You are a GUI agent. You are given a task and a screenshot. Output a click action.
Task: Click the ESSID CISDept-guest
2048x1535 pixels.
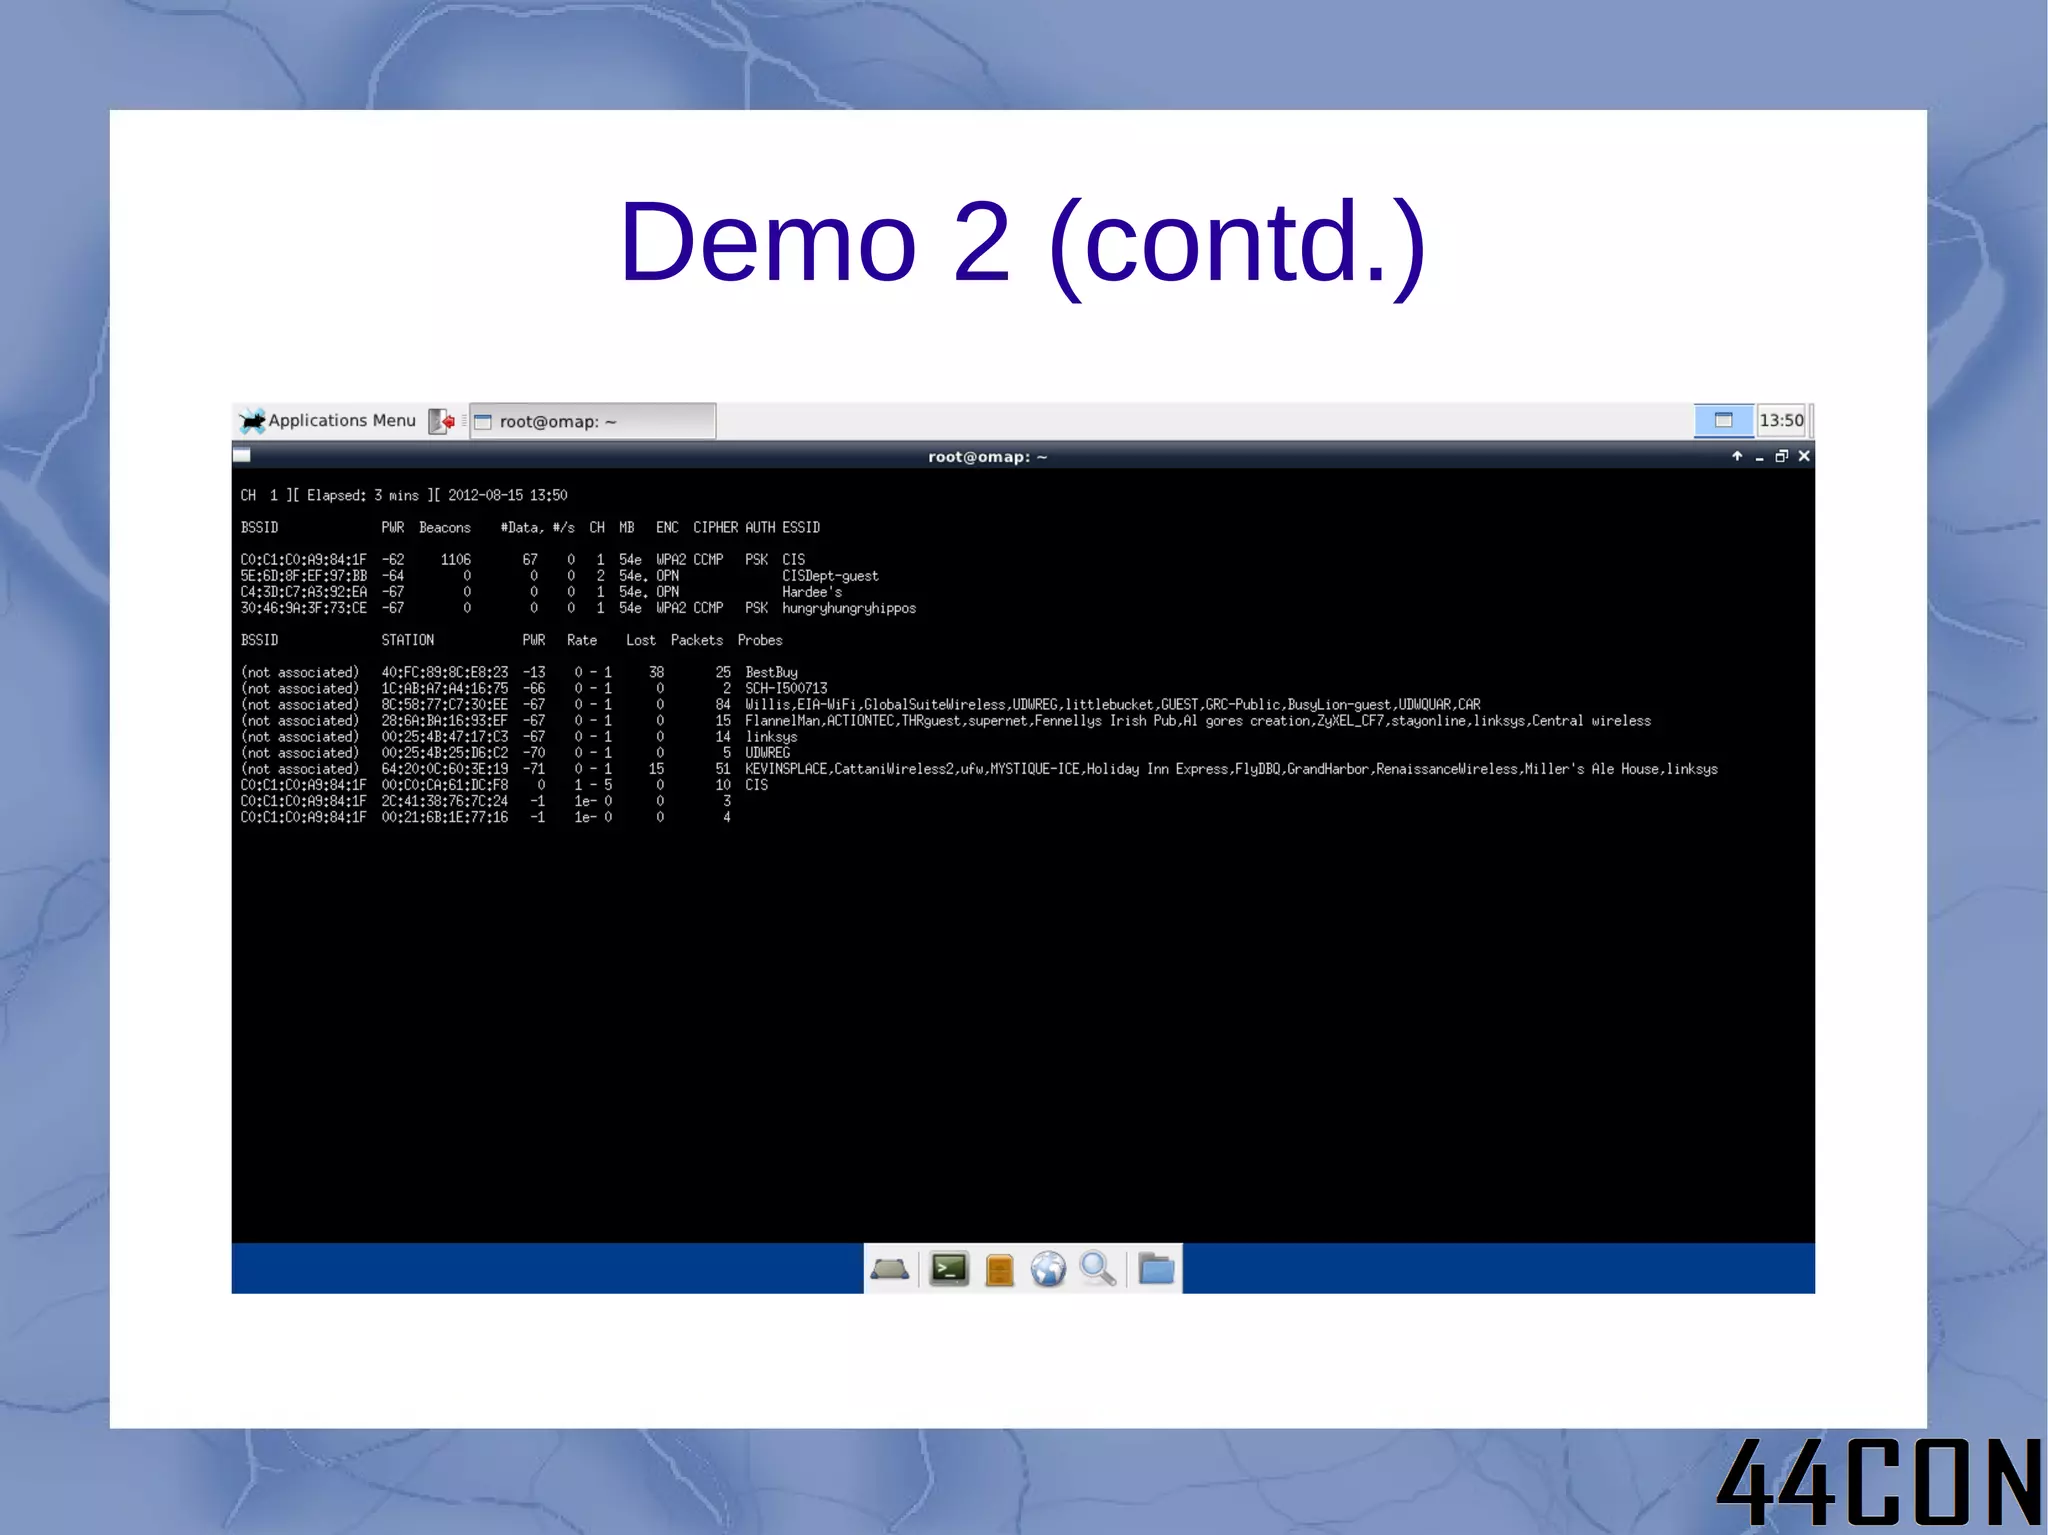(830, 576)
